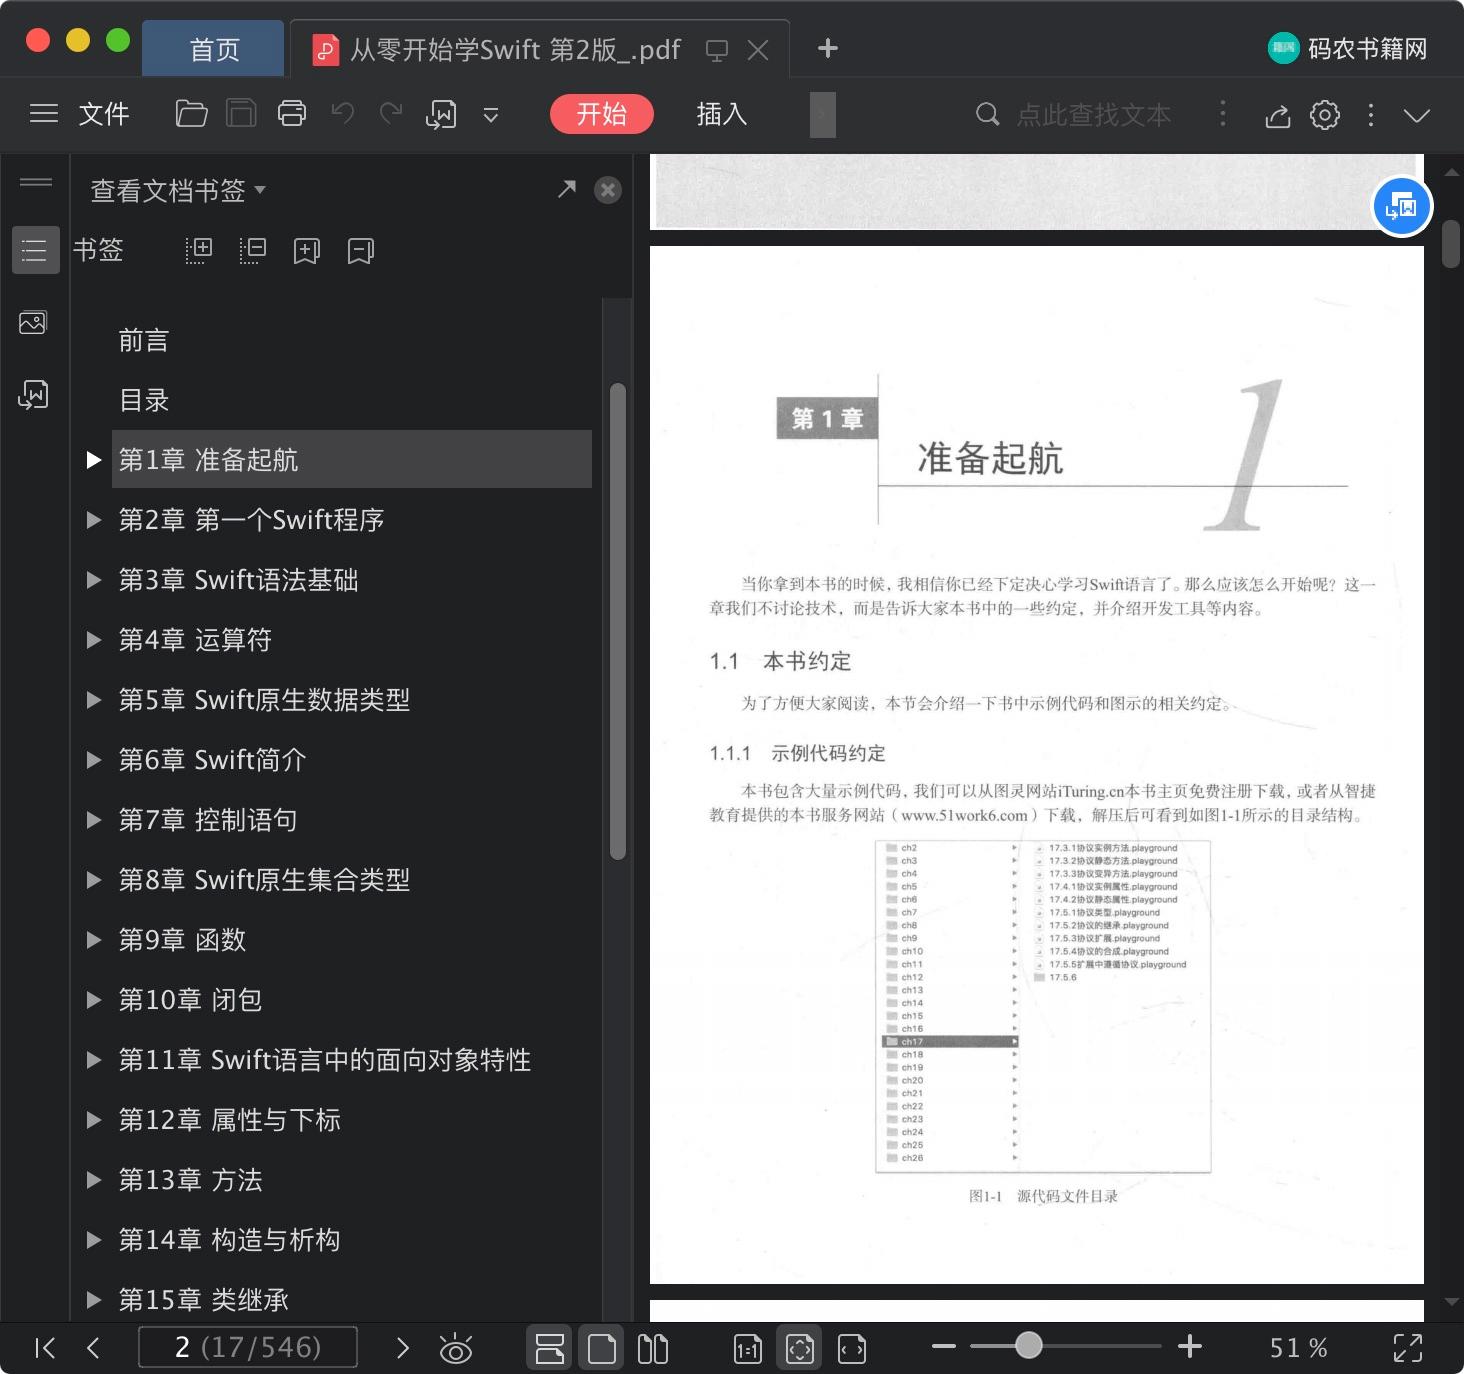The width and height of the screenshot is (1464, 1374).
Task: Switch to single page view
Action: 602,1348
